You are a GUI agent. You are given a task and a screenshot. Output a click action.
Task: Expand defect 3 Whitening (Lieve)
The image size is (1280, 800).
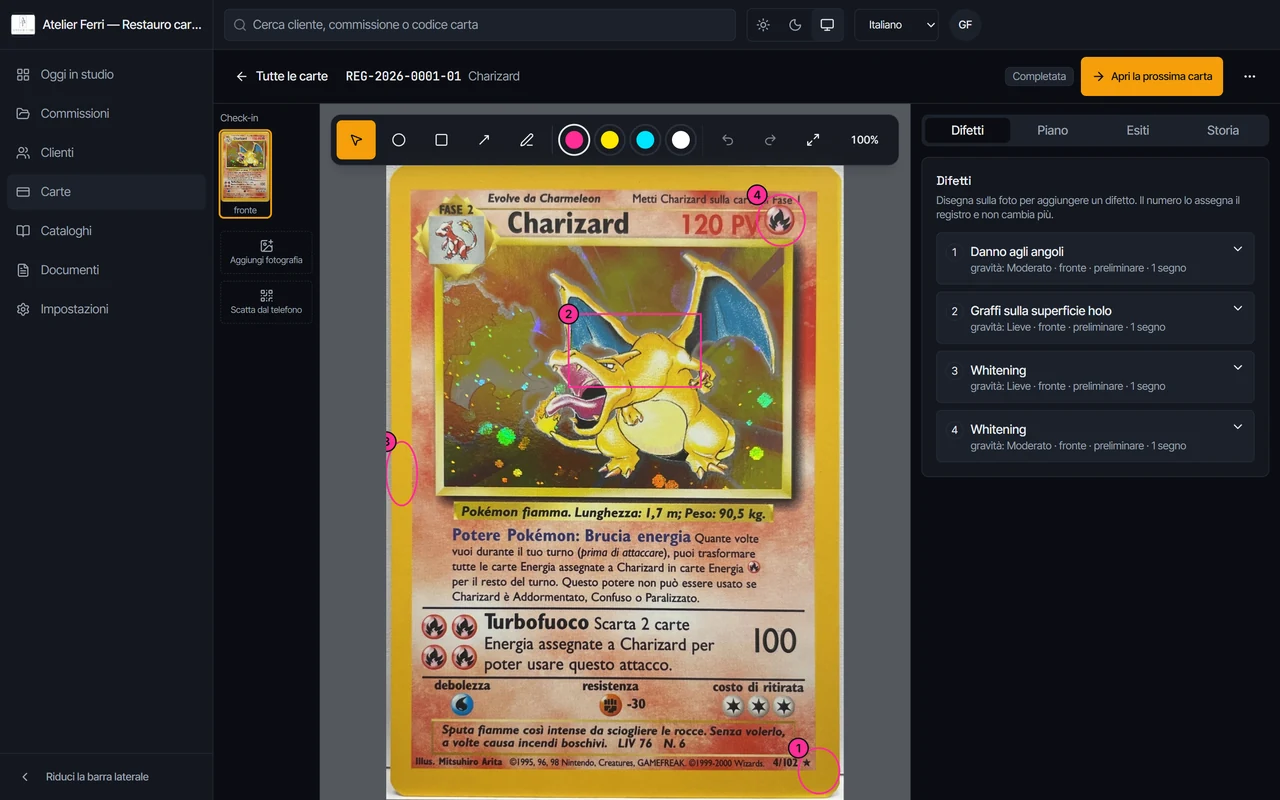click(1095, 377)
